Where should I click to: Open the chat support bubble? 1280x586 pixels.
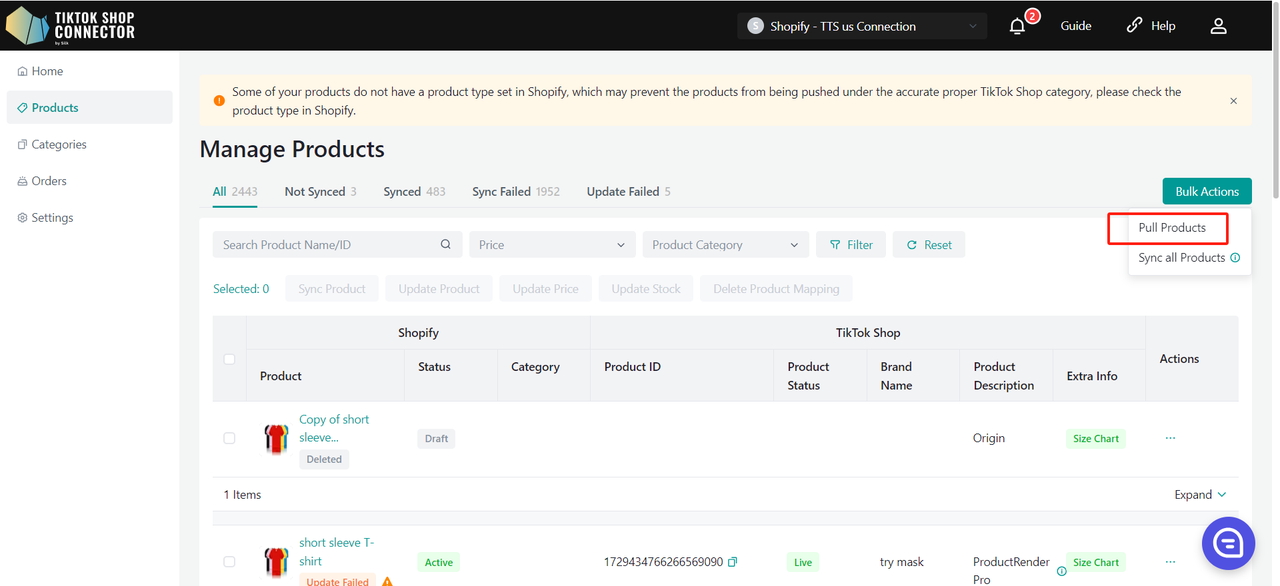point(1228,543)
